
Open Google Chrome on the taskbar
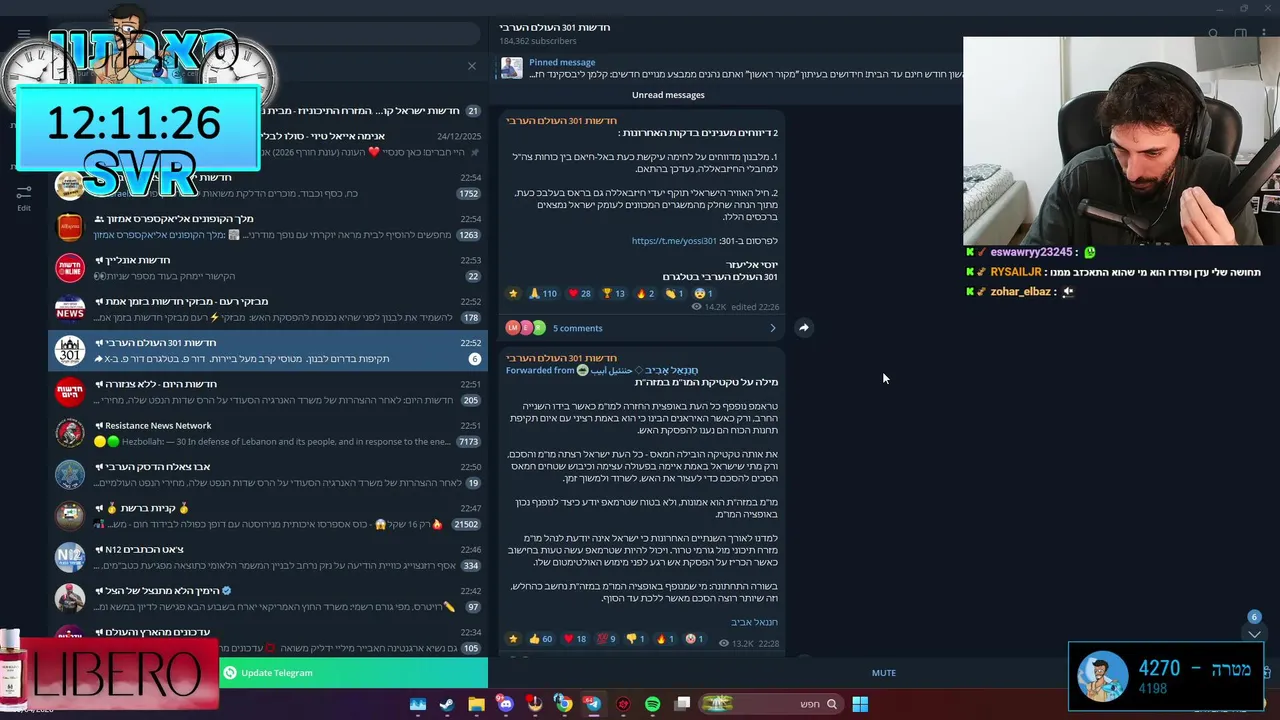[564, 704]
